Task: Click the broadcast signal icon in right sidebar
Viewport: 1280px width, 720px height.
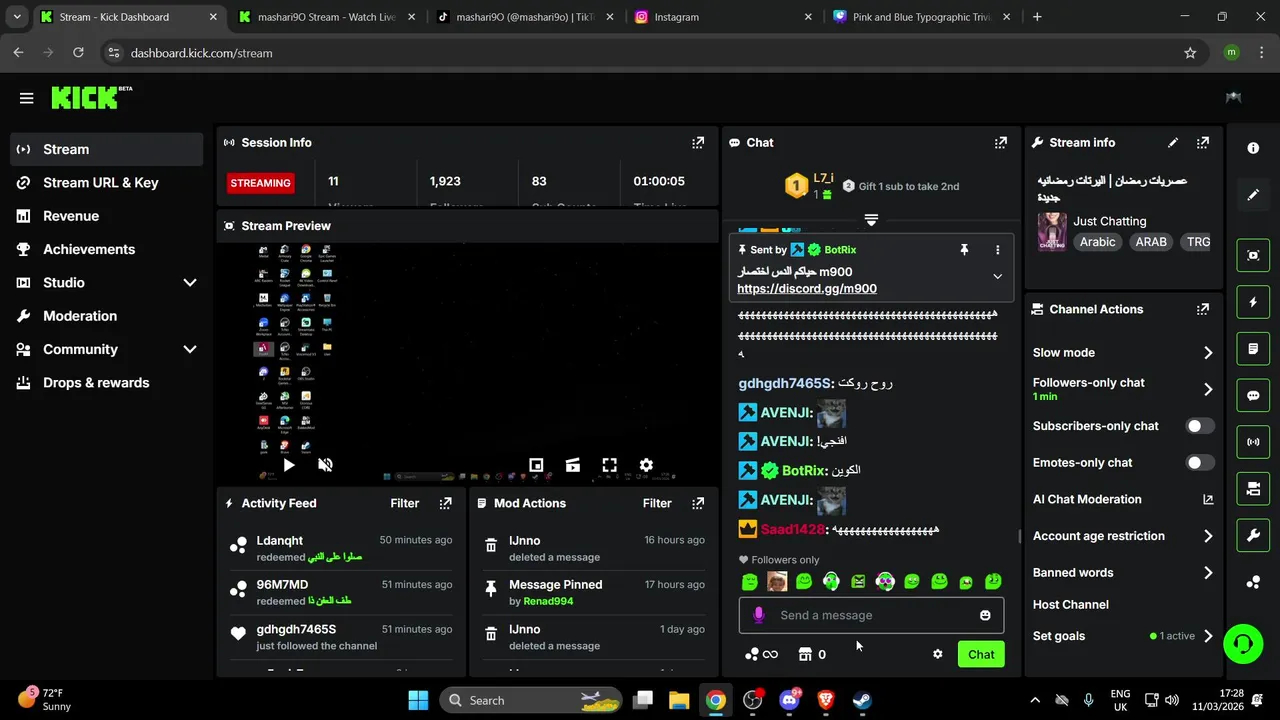Action: [x=1253, y=442]
